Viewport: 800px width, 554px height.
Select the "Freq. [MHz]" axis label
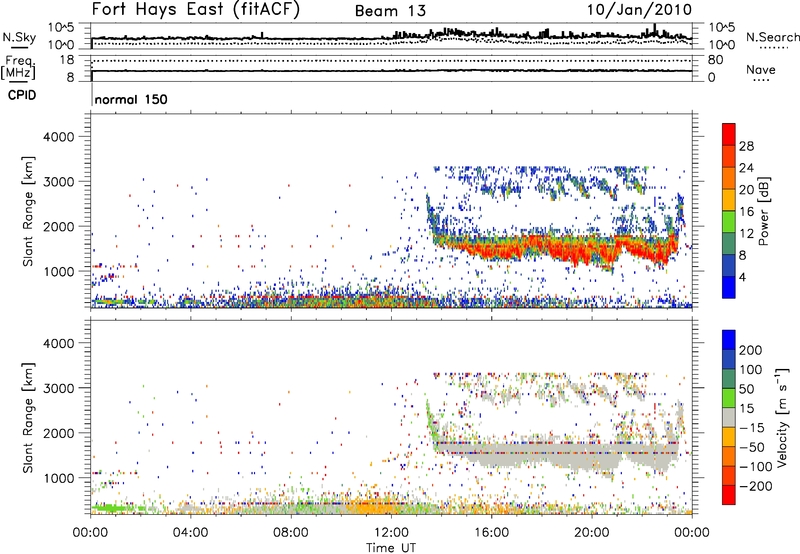(x=18, y=68)
